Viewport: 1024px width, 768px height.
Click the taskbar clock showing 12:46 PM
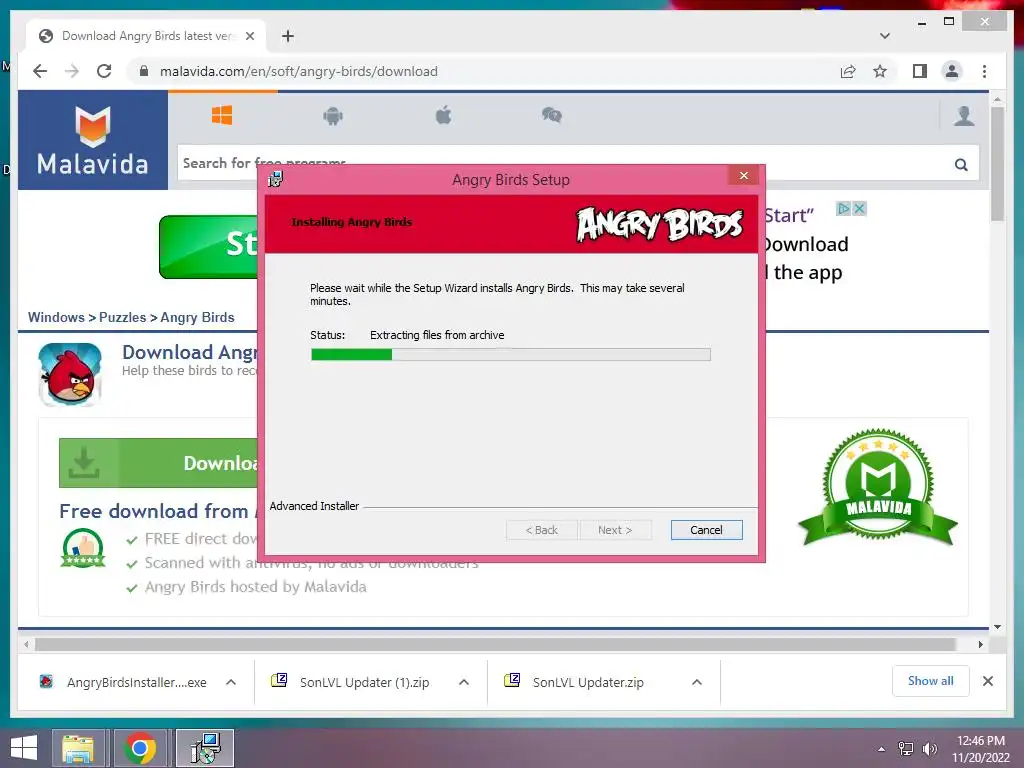click(980, 741)
